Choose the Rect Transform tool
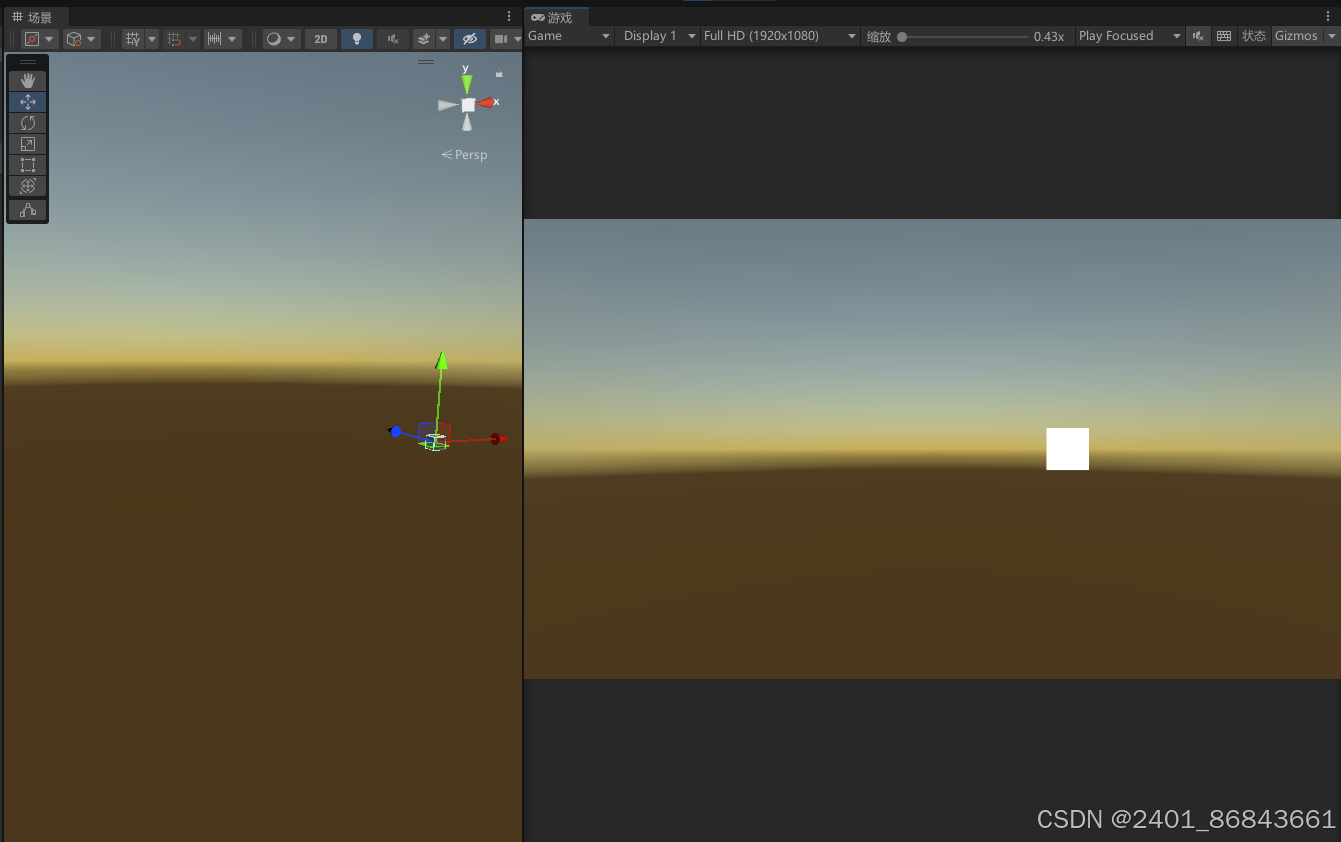Viewport: 1341px width, 842px height. pos(27,164)
